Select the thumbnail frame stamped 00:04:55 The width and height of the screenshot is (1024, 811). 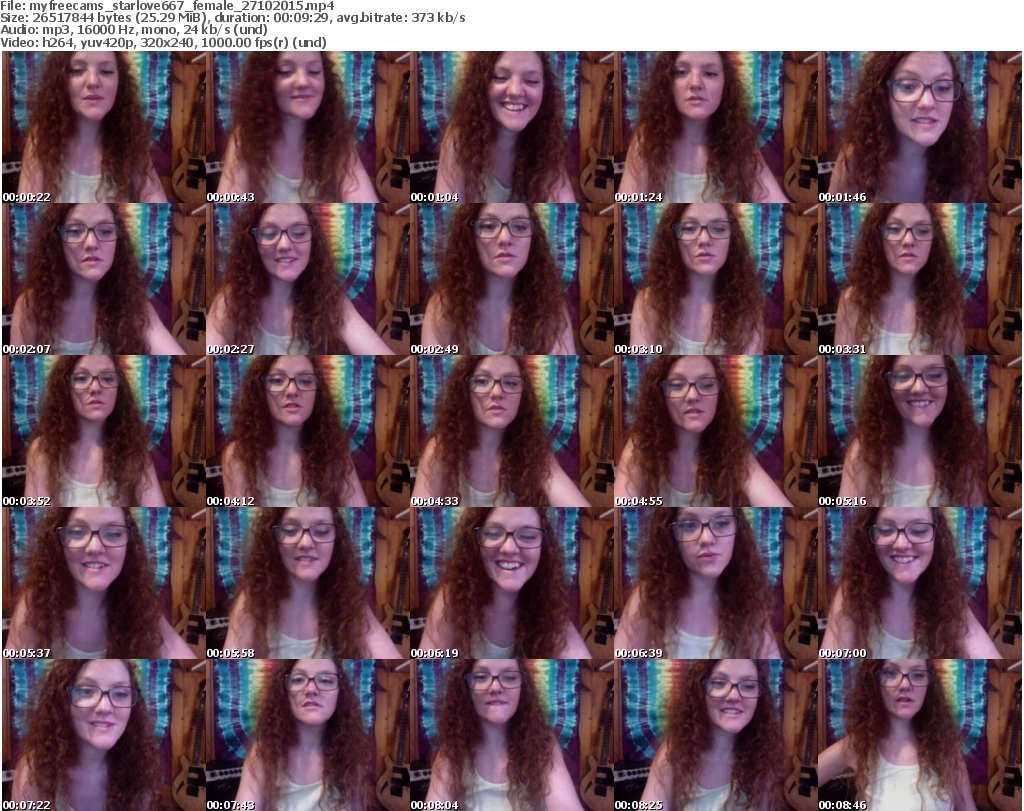(x=716, y=431)
